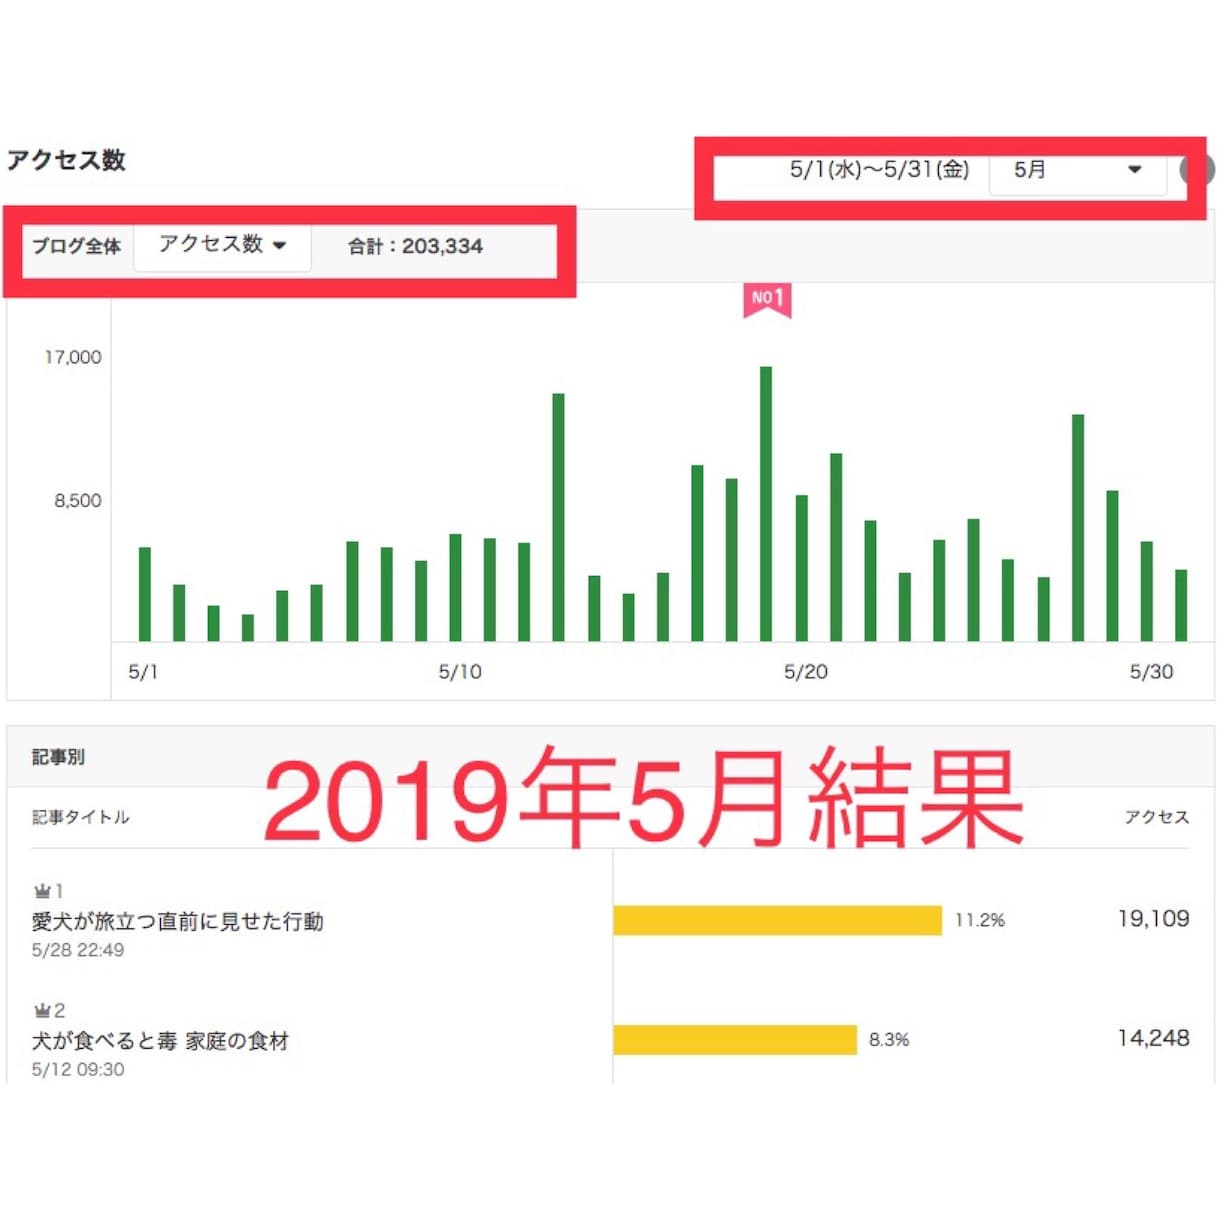Screen dimensions: 1220x1220
Task: Click the tallest green bar under NO1
Action: pyautogui.click(x=766, y=504)
